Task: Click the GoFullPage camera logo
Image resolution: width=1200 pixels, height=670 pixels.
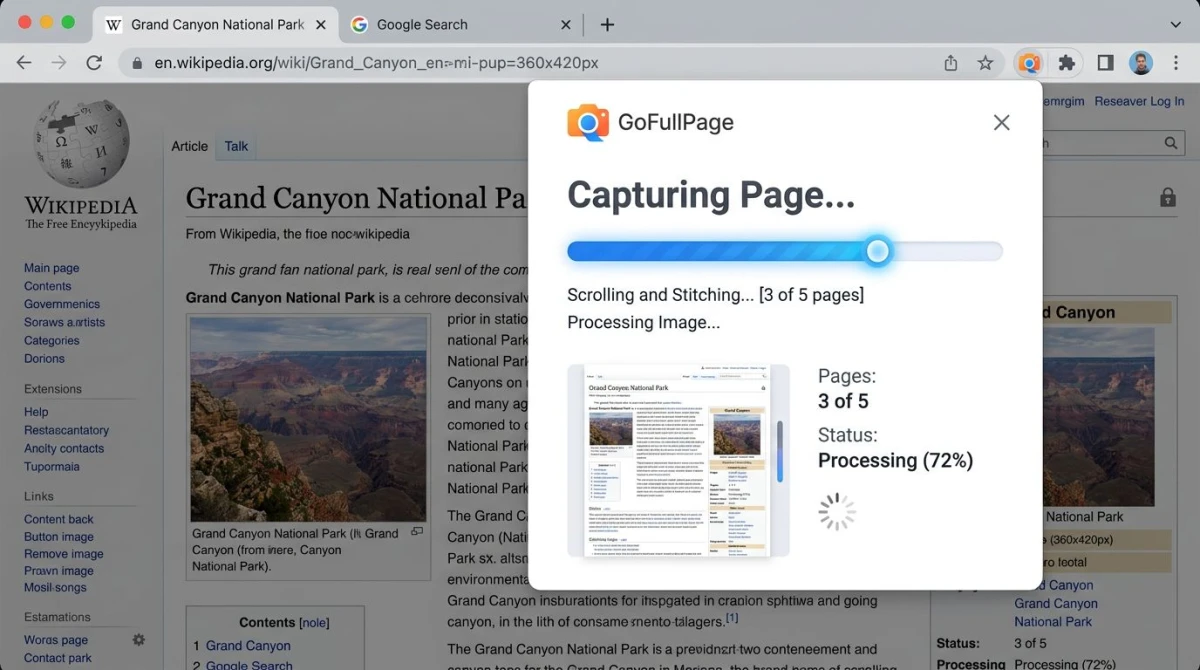Action: point(588,122)
